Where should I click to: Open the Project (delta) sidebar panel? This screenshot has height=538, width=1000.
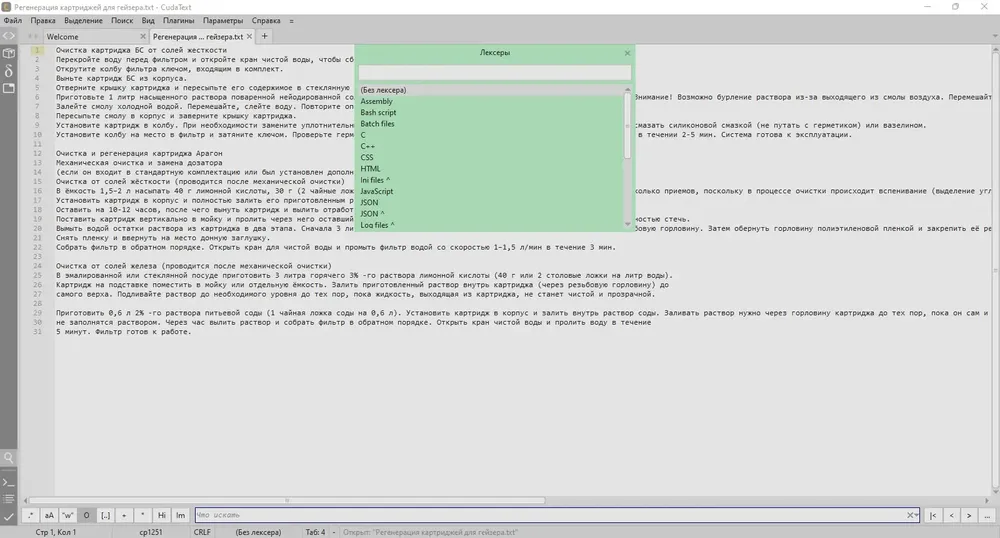click(x=9, y=71)
